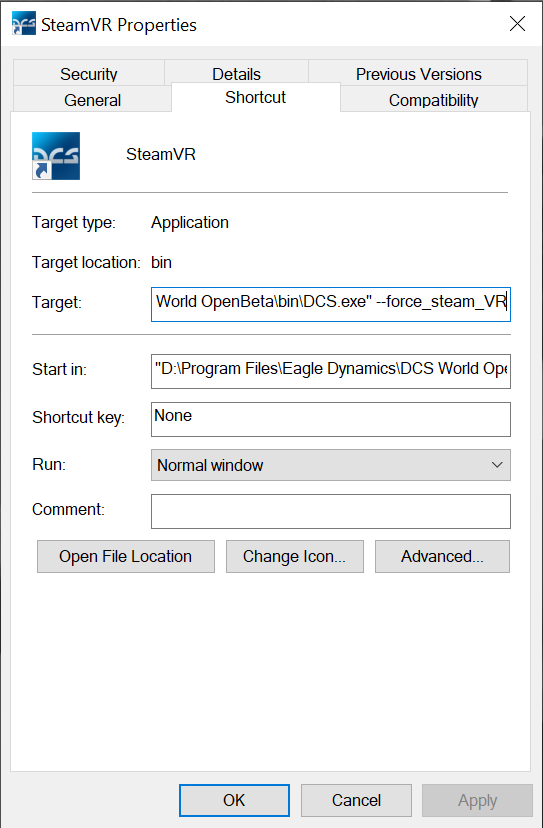Click the SteamVR shortcut name field
543x828 pixels.
click(x=161, y=154)
